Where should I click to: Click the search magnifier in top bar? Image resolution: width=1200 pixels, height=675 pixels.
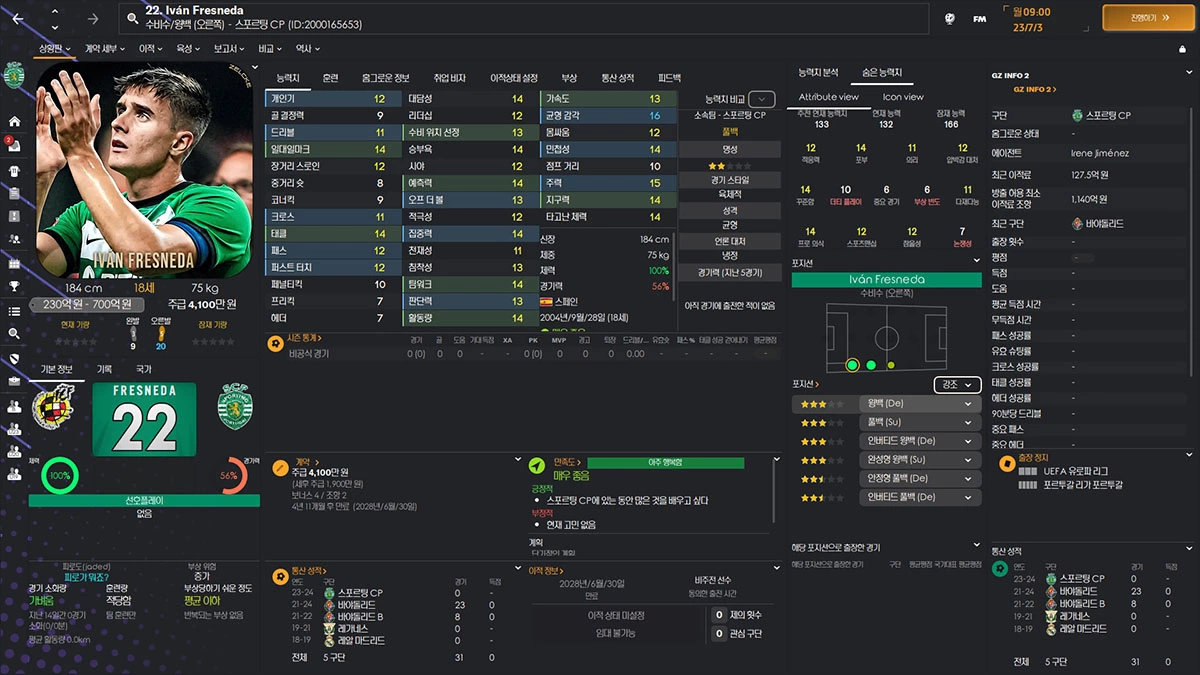tap(133, 18)
